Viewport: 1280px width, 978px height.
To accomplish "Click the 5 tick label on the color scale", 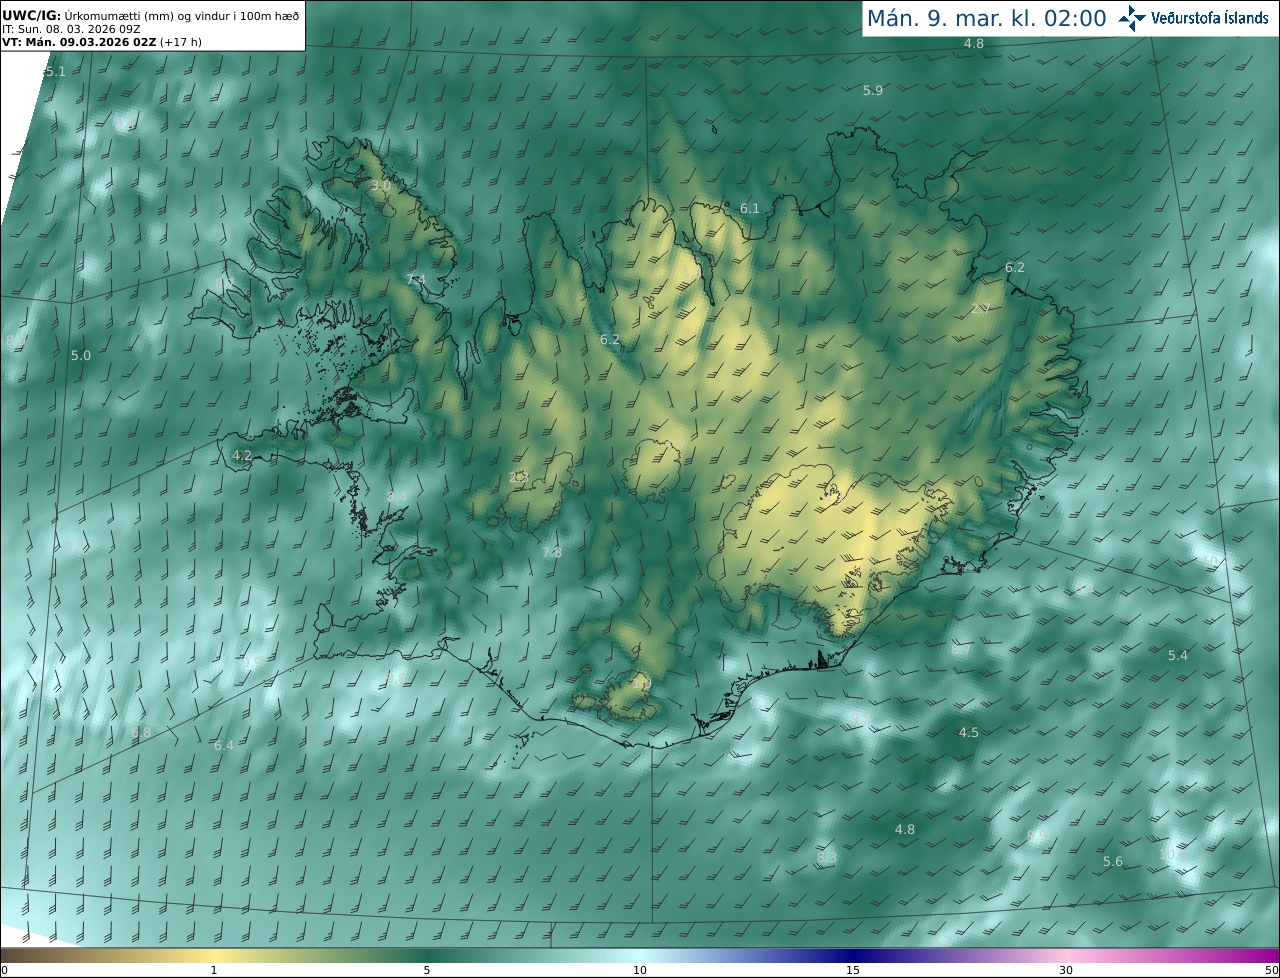I will tap(427, 970).
